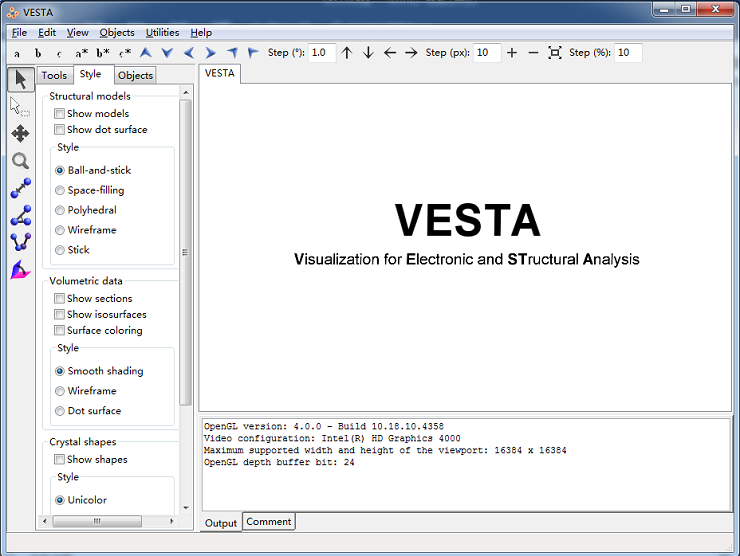Select the Dihedral angle measurement tool

pyautogui.click(x=20, y=242)
